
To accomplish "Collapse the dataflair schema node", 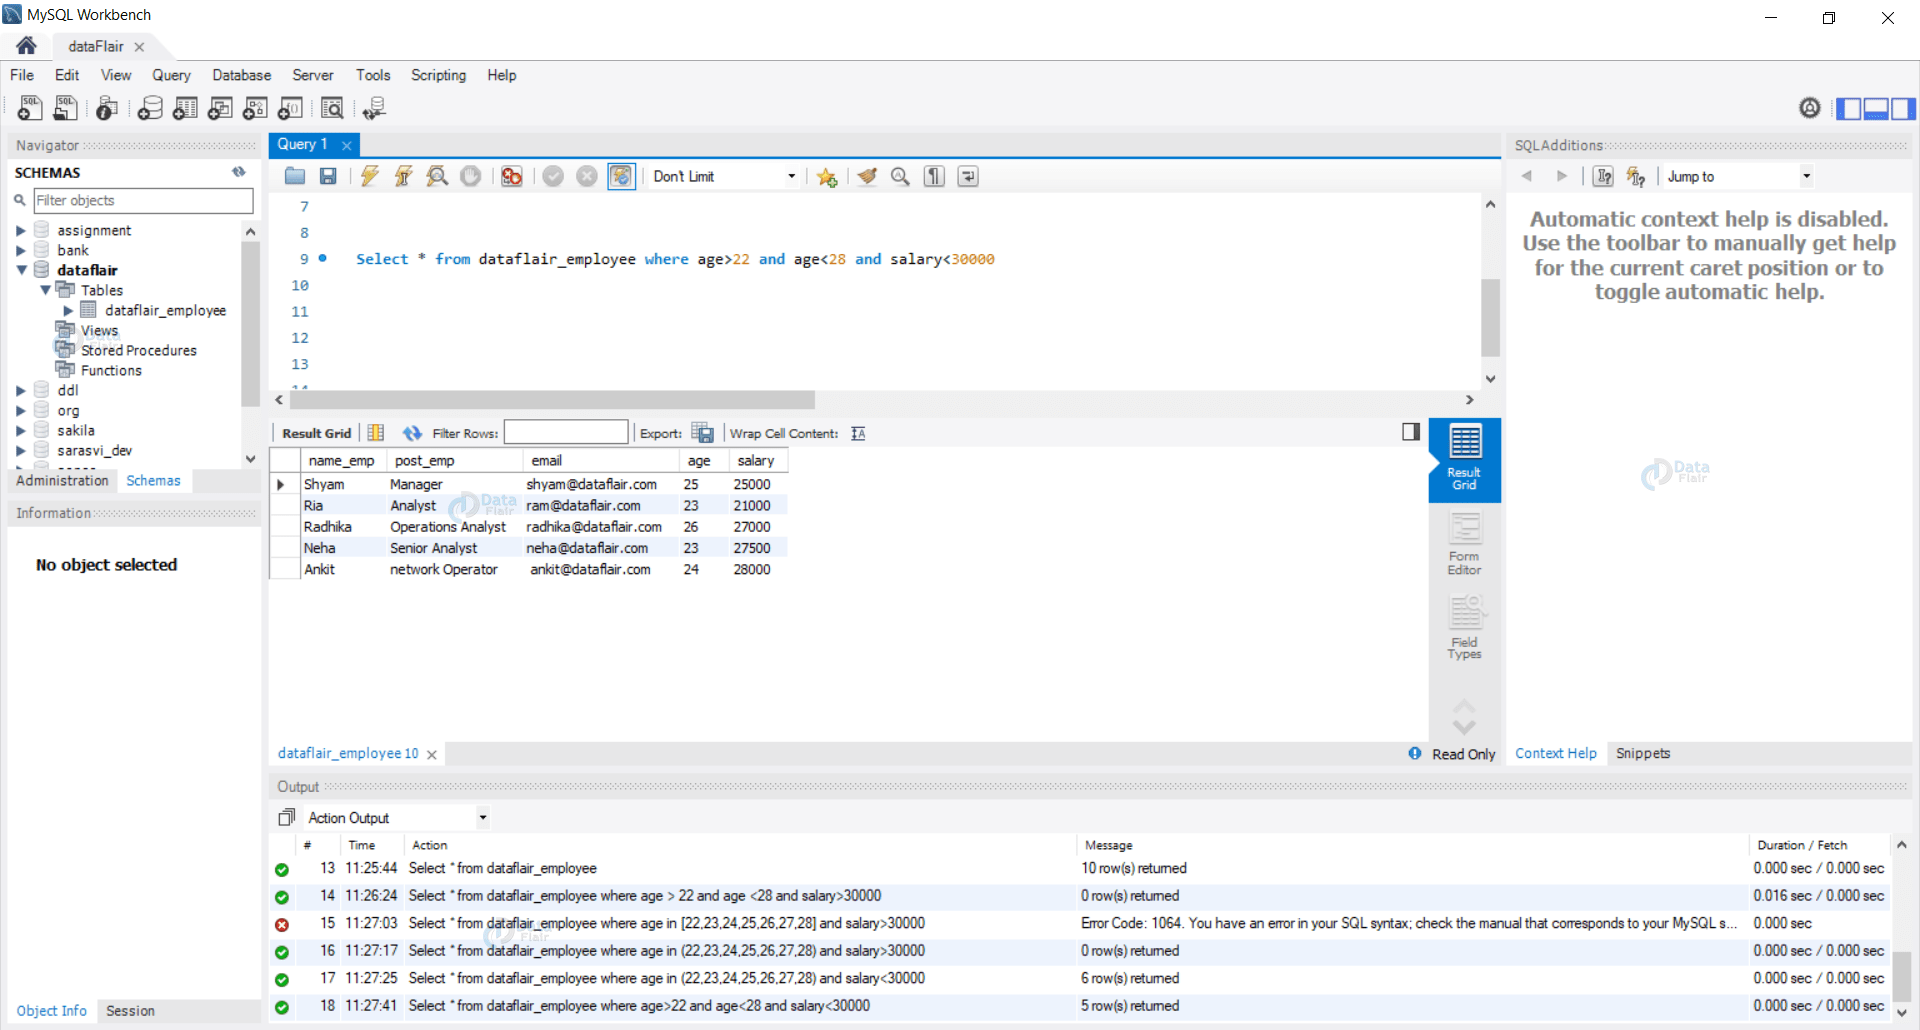I will 22,270.
